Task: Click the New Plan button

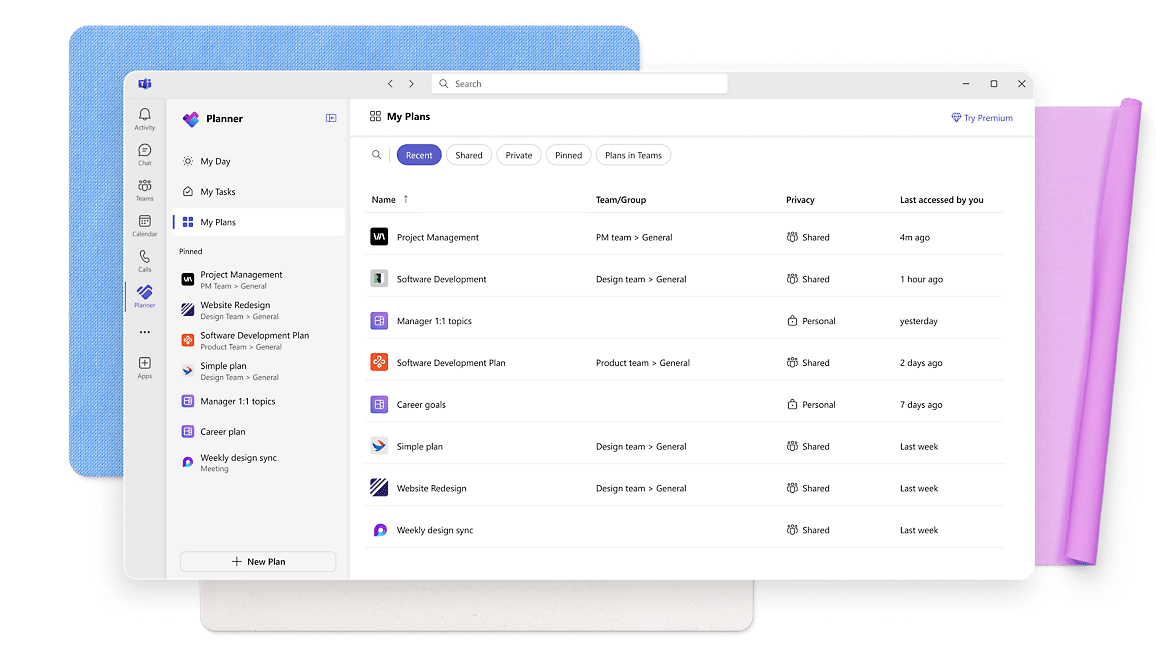Action: pyautogui.click(x=258, y=562)
